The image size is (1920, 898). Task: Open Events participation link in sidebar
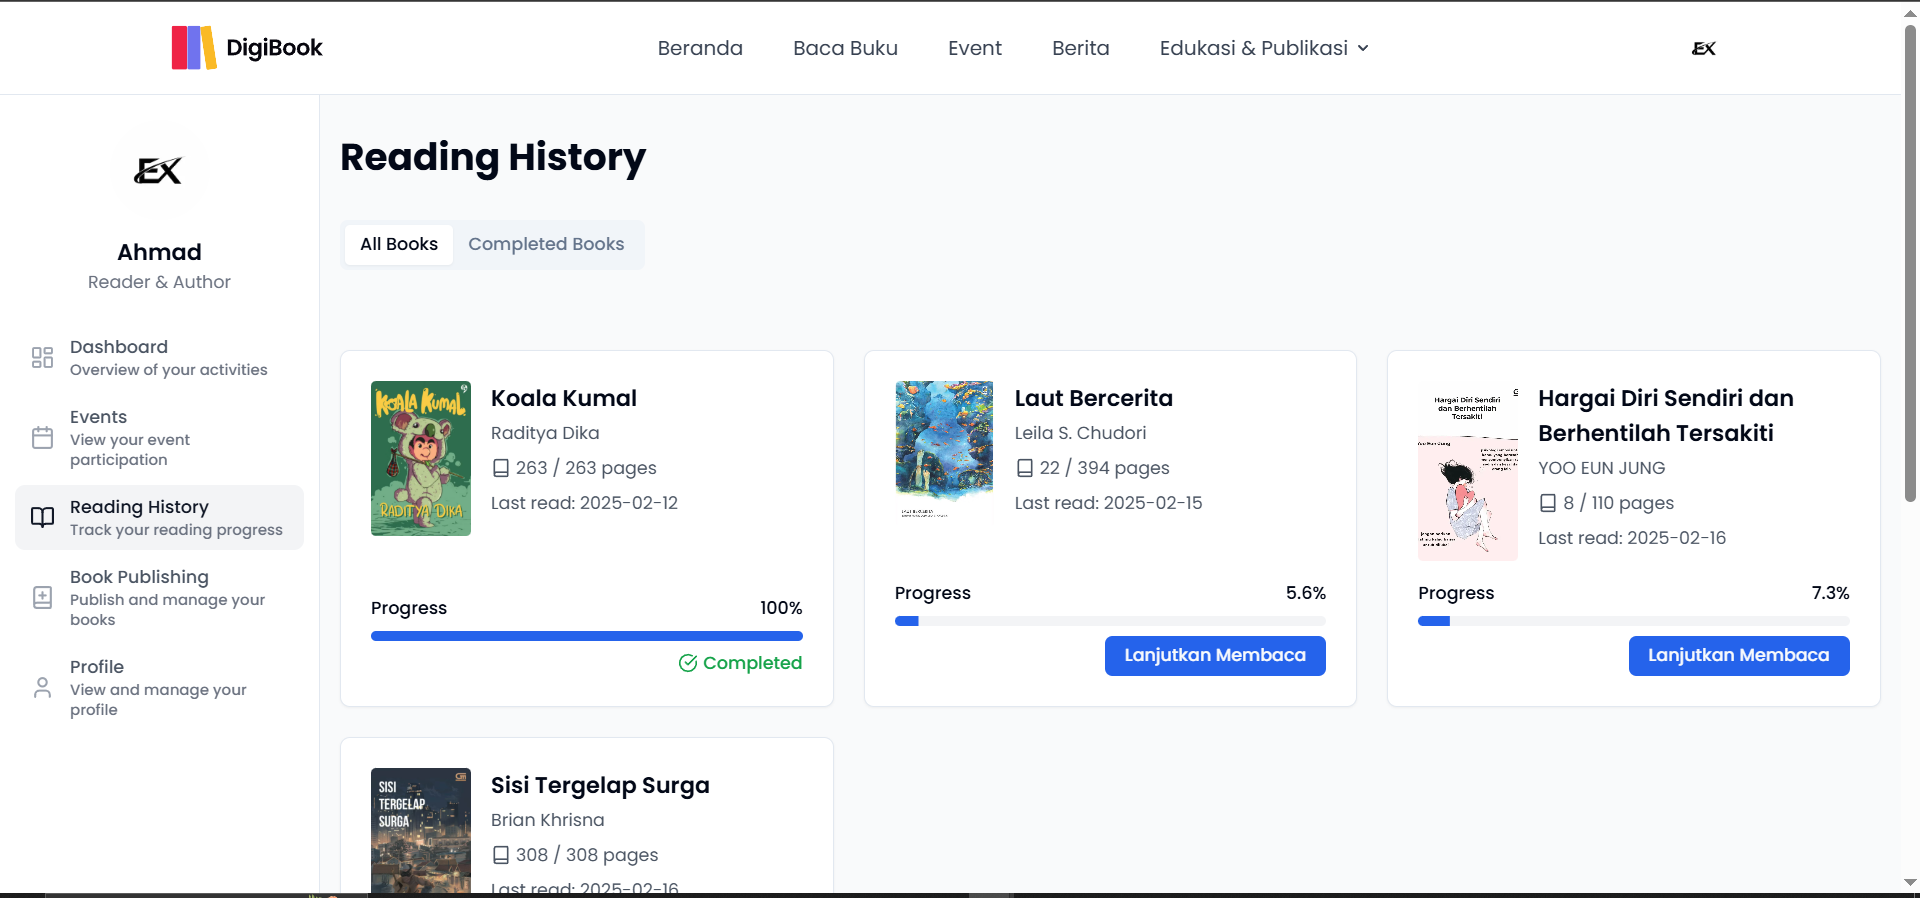[x=159, y=437]
